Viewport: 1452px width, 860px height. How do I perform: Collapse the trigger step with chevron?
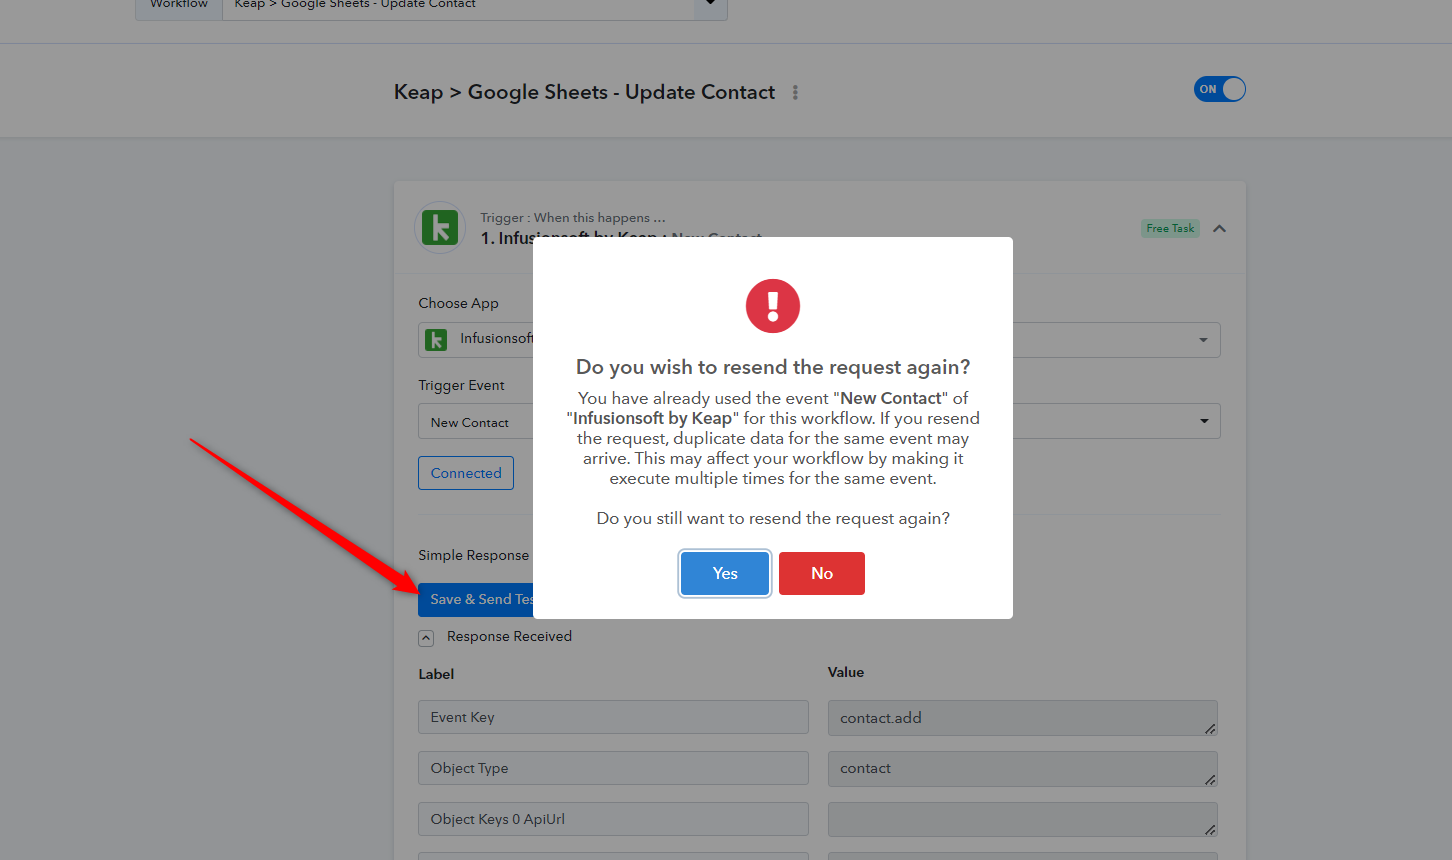click(1219, 228)
